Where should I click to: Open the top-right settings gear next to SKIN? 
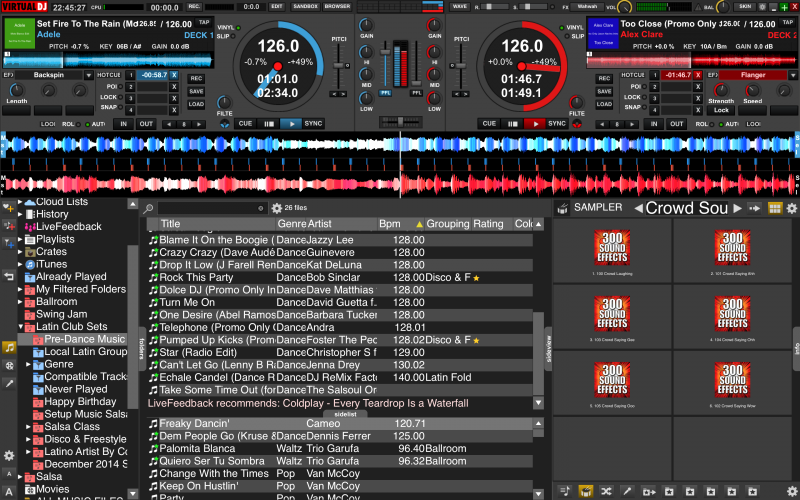coord(762,7)
